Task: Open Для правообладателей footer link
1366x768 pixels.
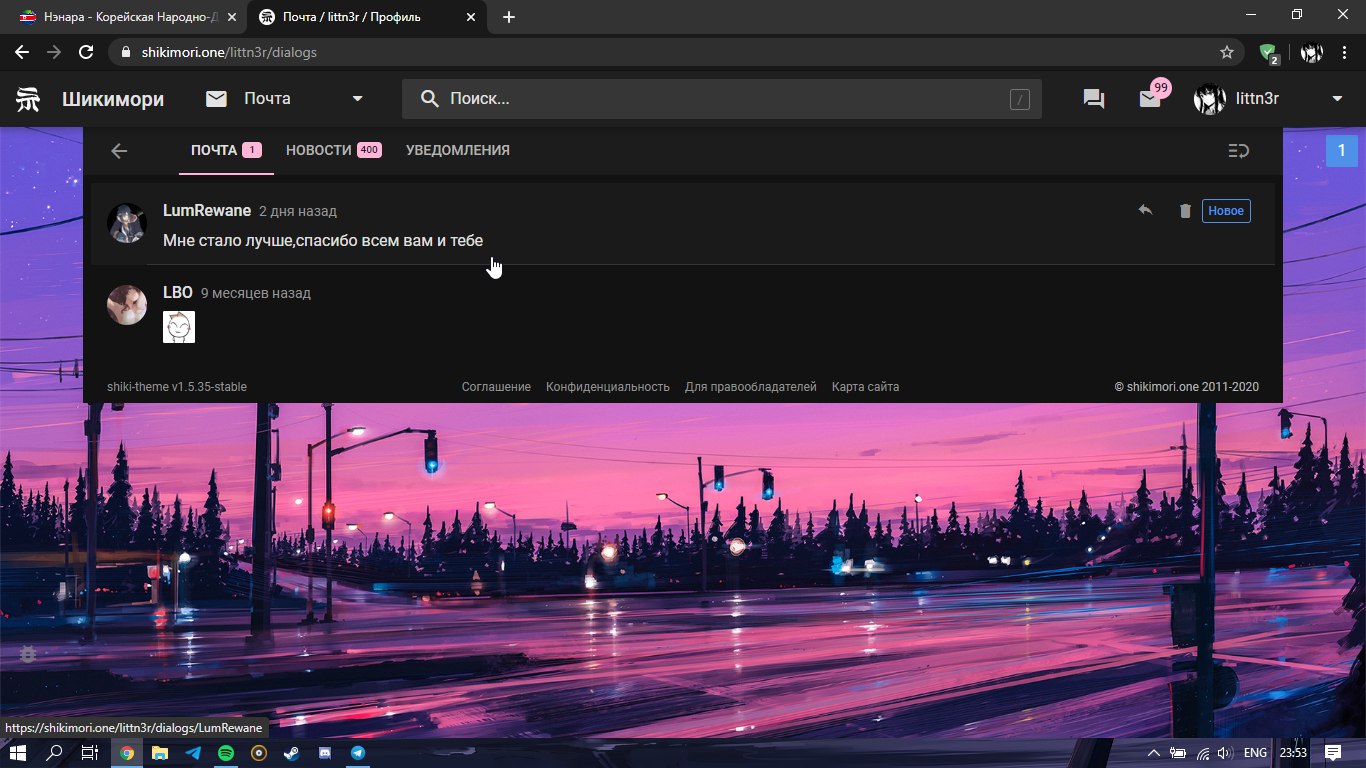Action: point(751,387)
